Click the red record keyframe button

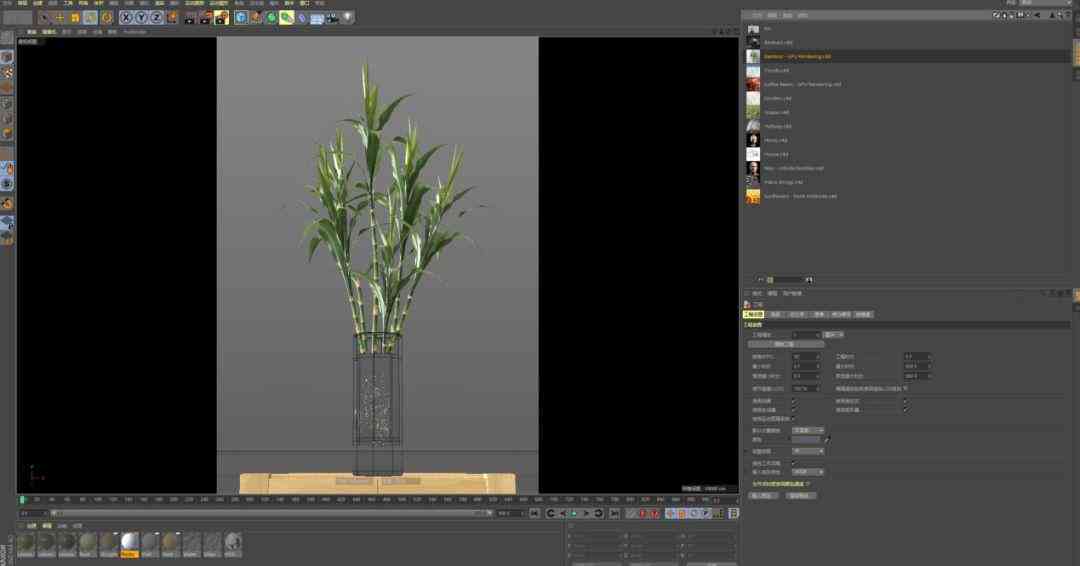[643, 514]
